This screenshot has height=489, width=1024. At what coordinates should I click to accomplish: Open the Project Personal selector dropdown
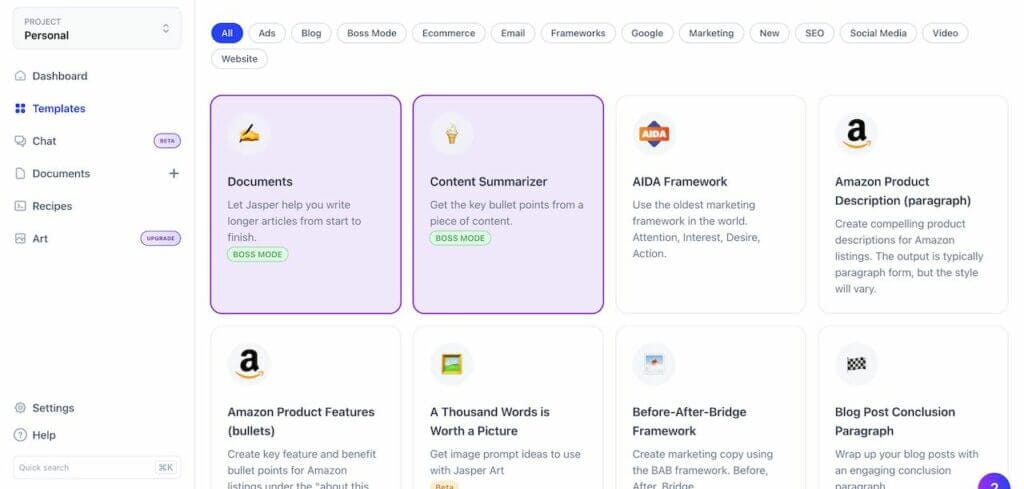pyautogui.click(x=97, y=29)
